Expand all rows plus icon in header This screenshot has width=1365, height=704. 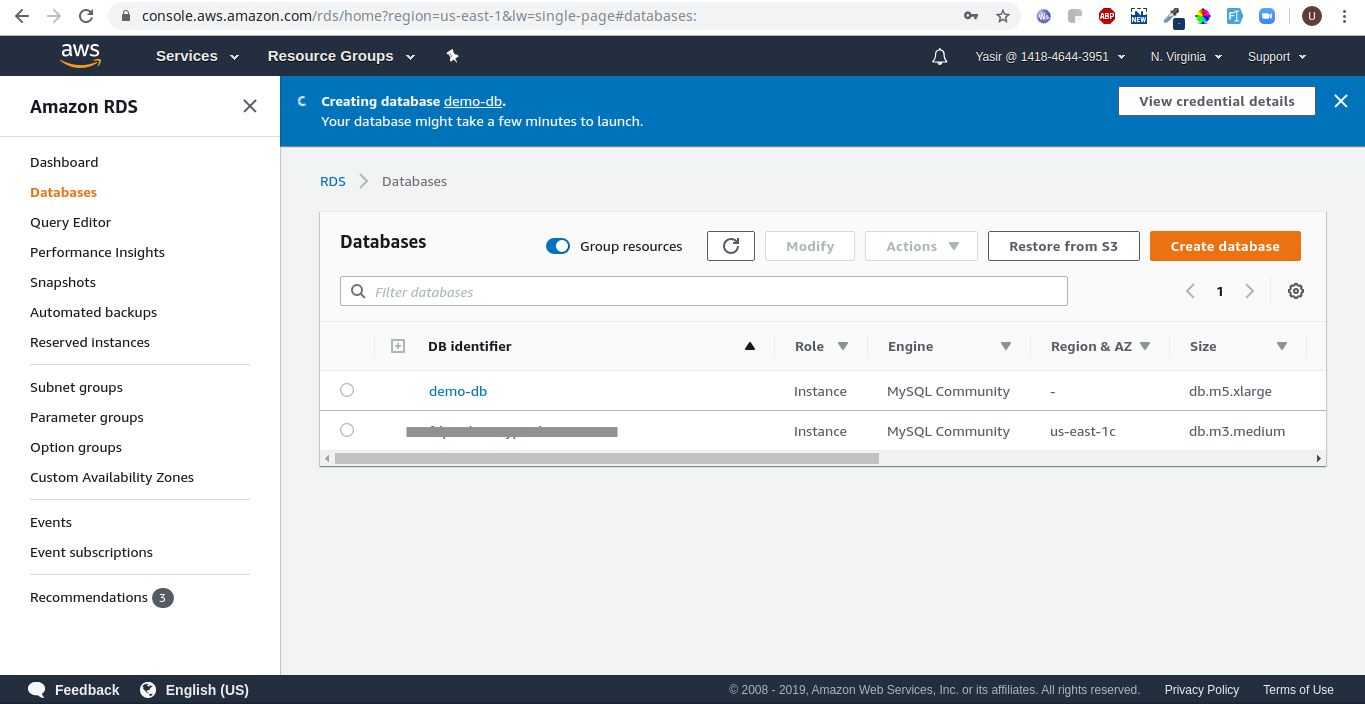click(397, 346)
